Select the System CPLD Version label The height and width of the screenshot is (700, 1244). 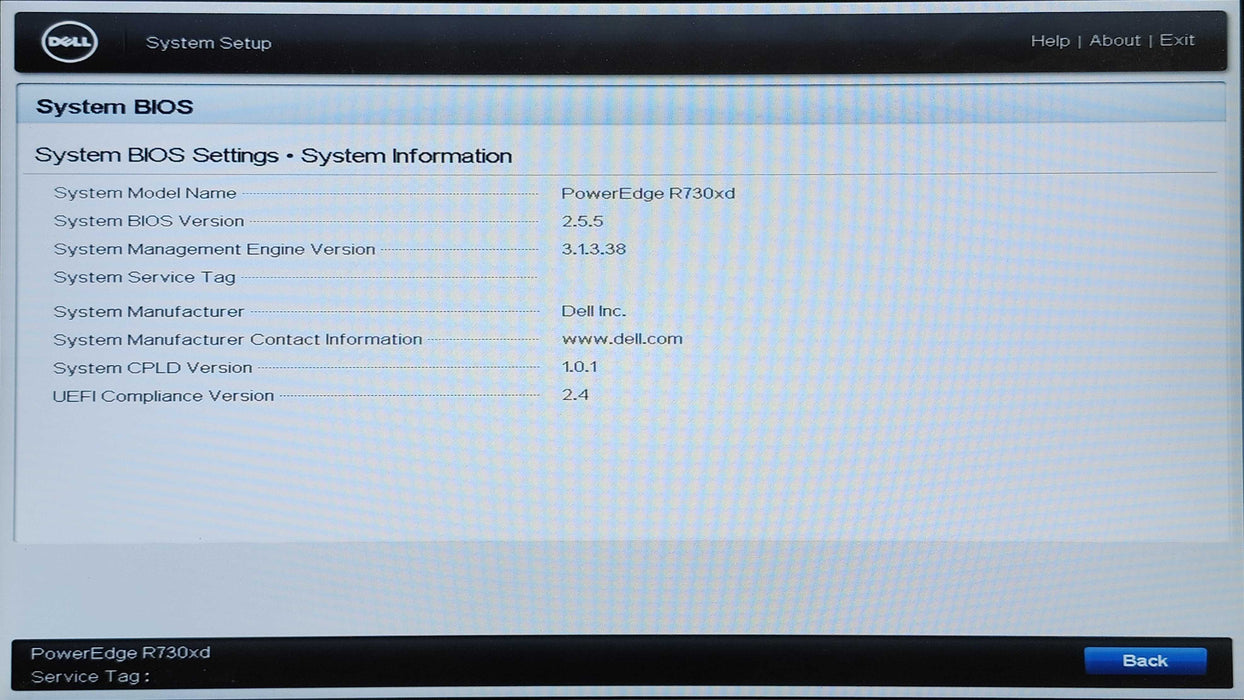(x=153, y=368)
